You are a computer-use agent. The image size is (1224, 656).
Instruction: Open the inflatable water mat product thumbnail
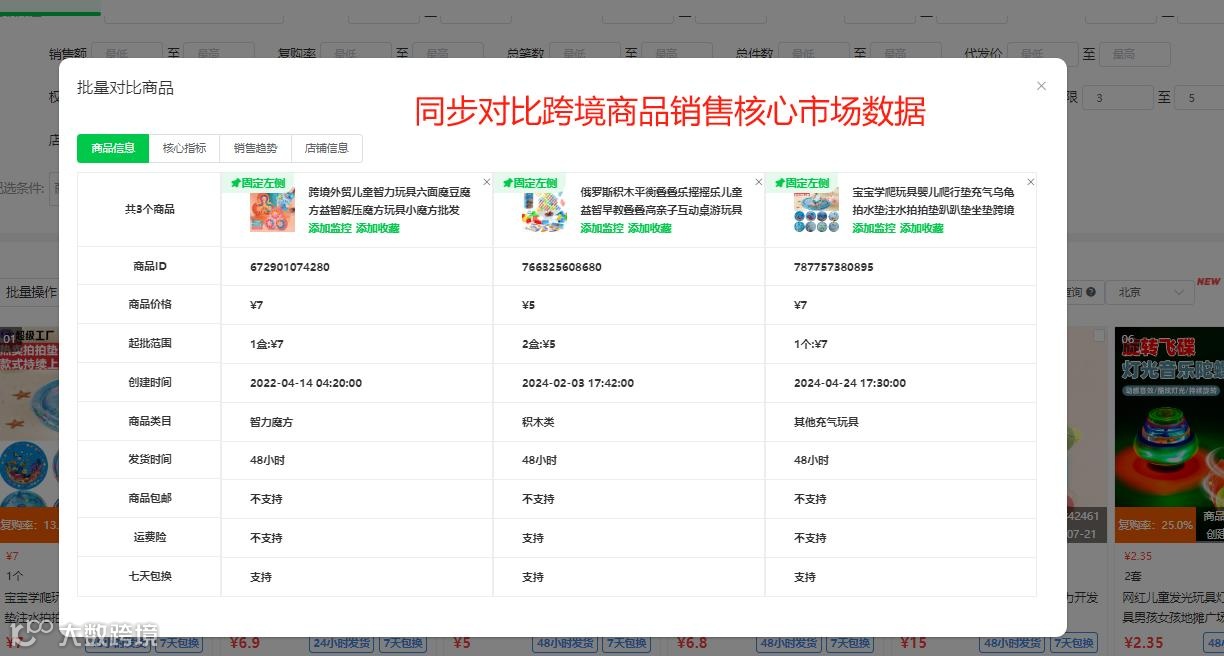coord(817,210)
